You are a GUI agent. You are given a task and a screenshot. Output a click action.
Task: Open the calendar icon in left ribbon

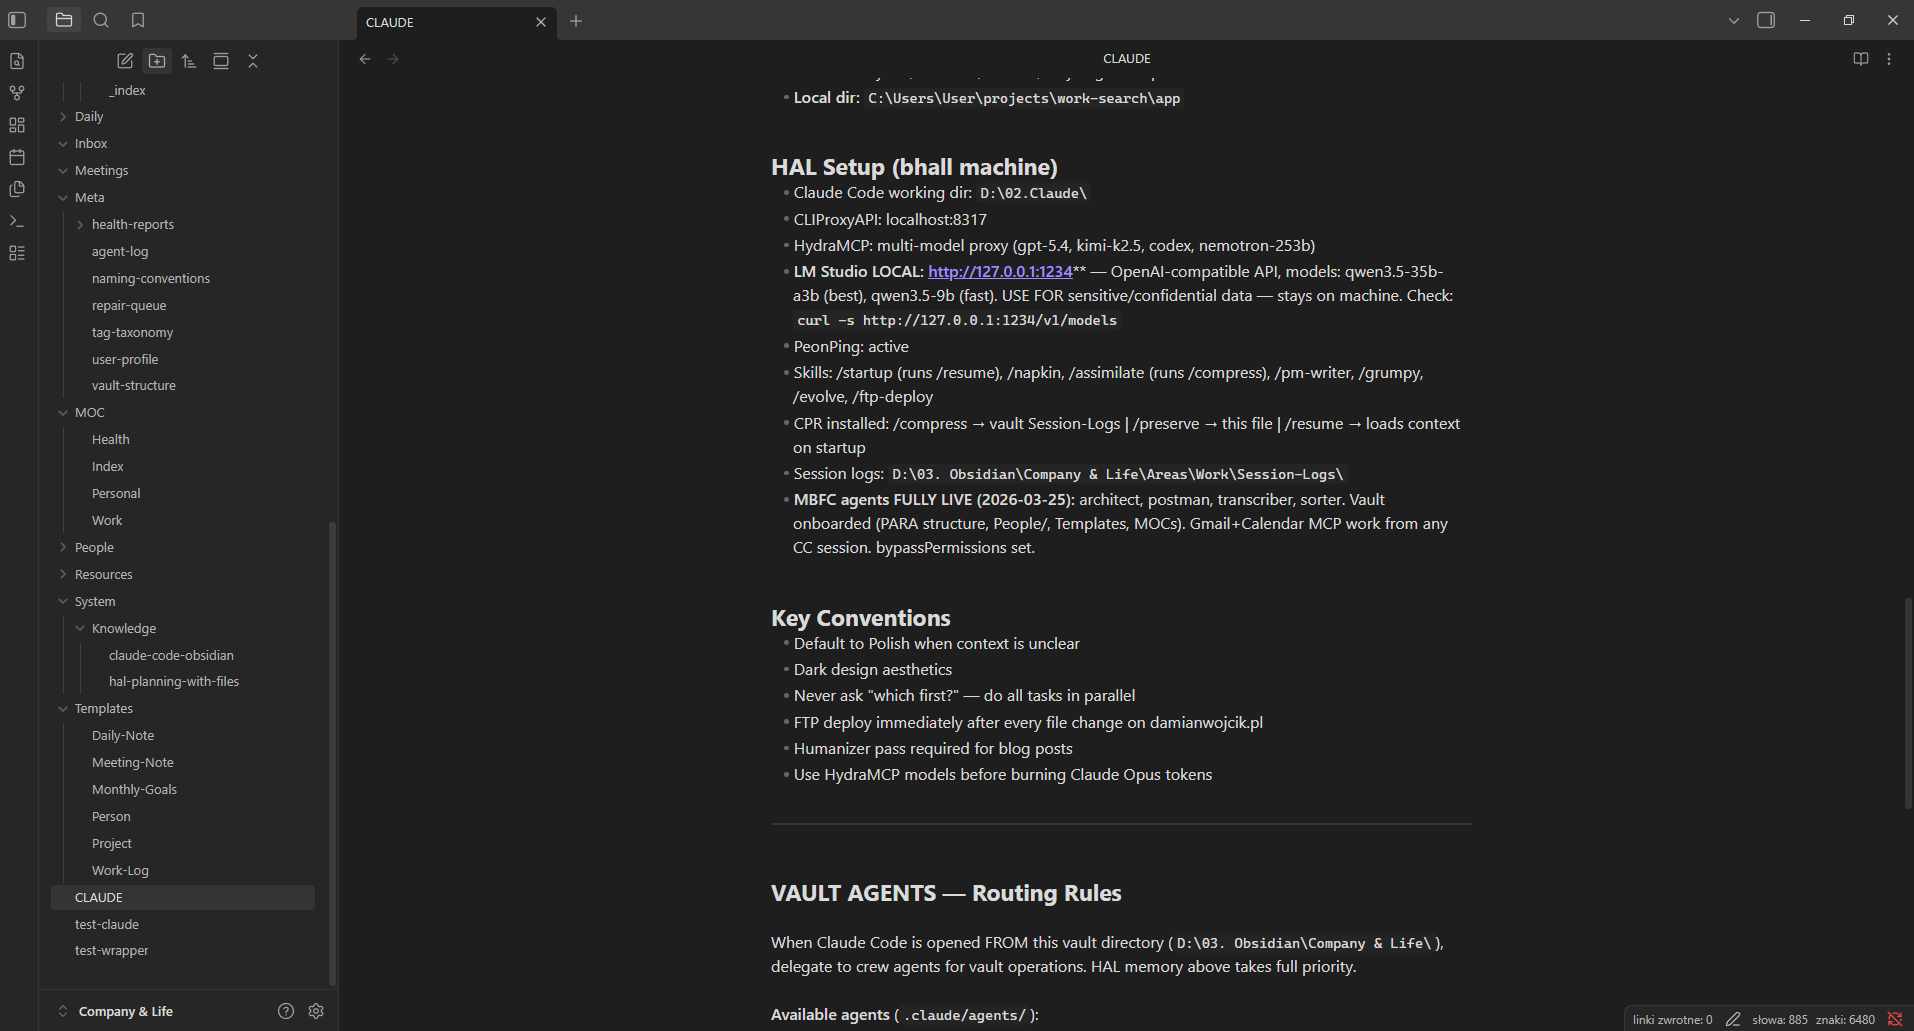tap(16, 157)
